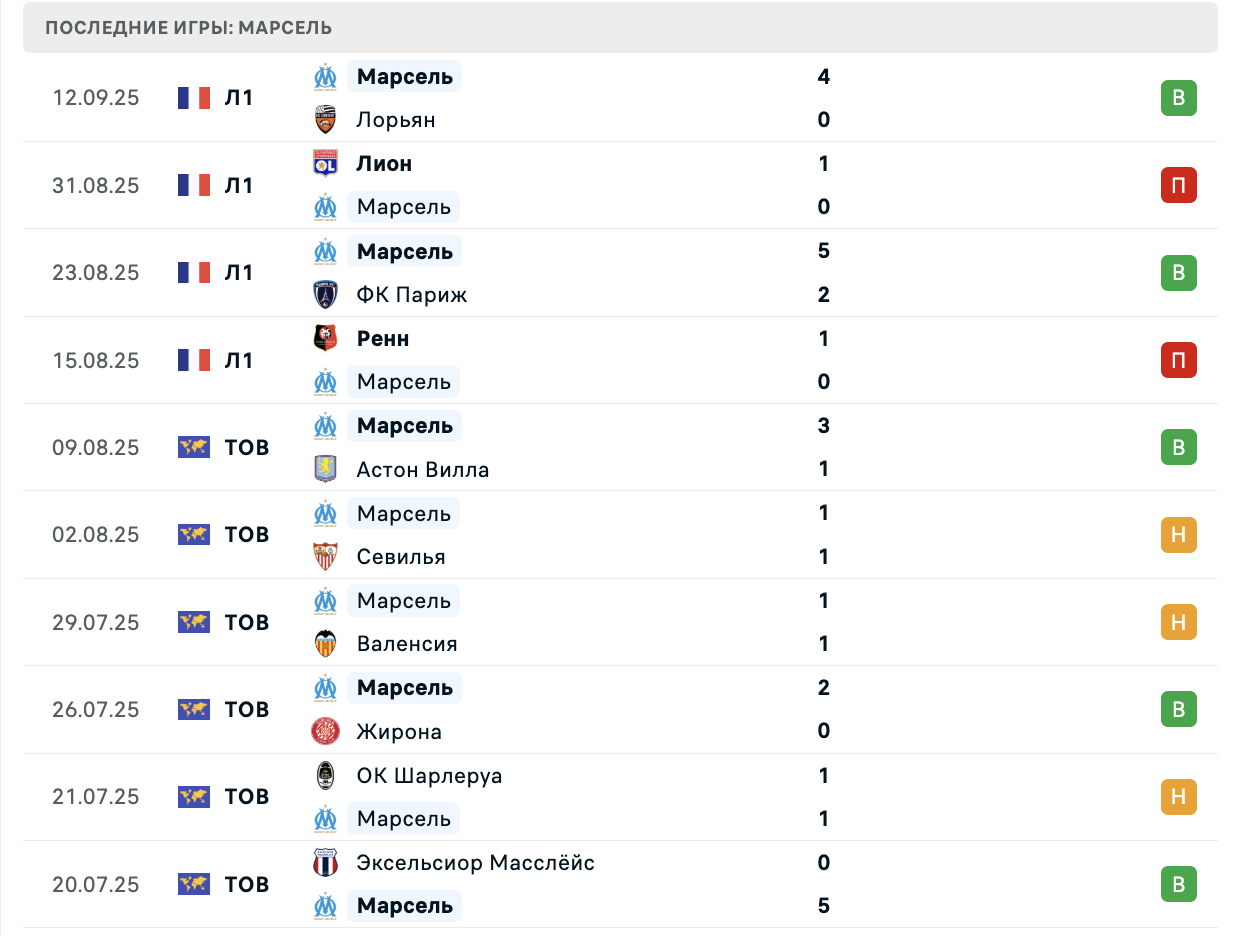The image size is (1240, 936).
Task: Open the Эксельсиор Масслёйс team link
Action: (476, 862)
